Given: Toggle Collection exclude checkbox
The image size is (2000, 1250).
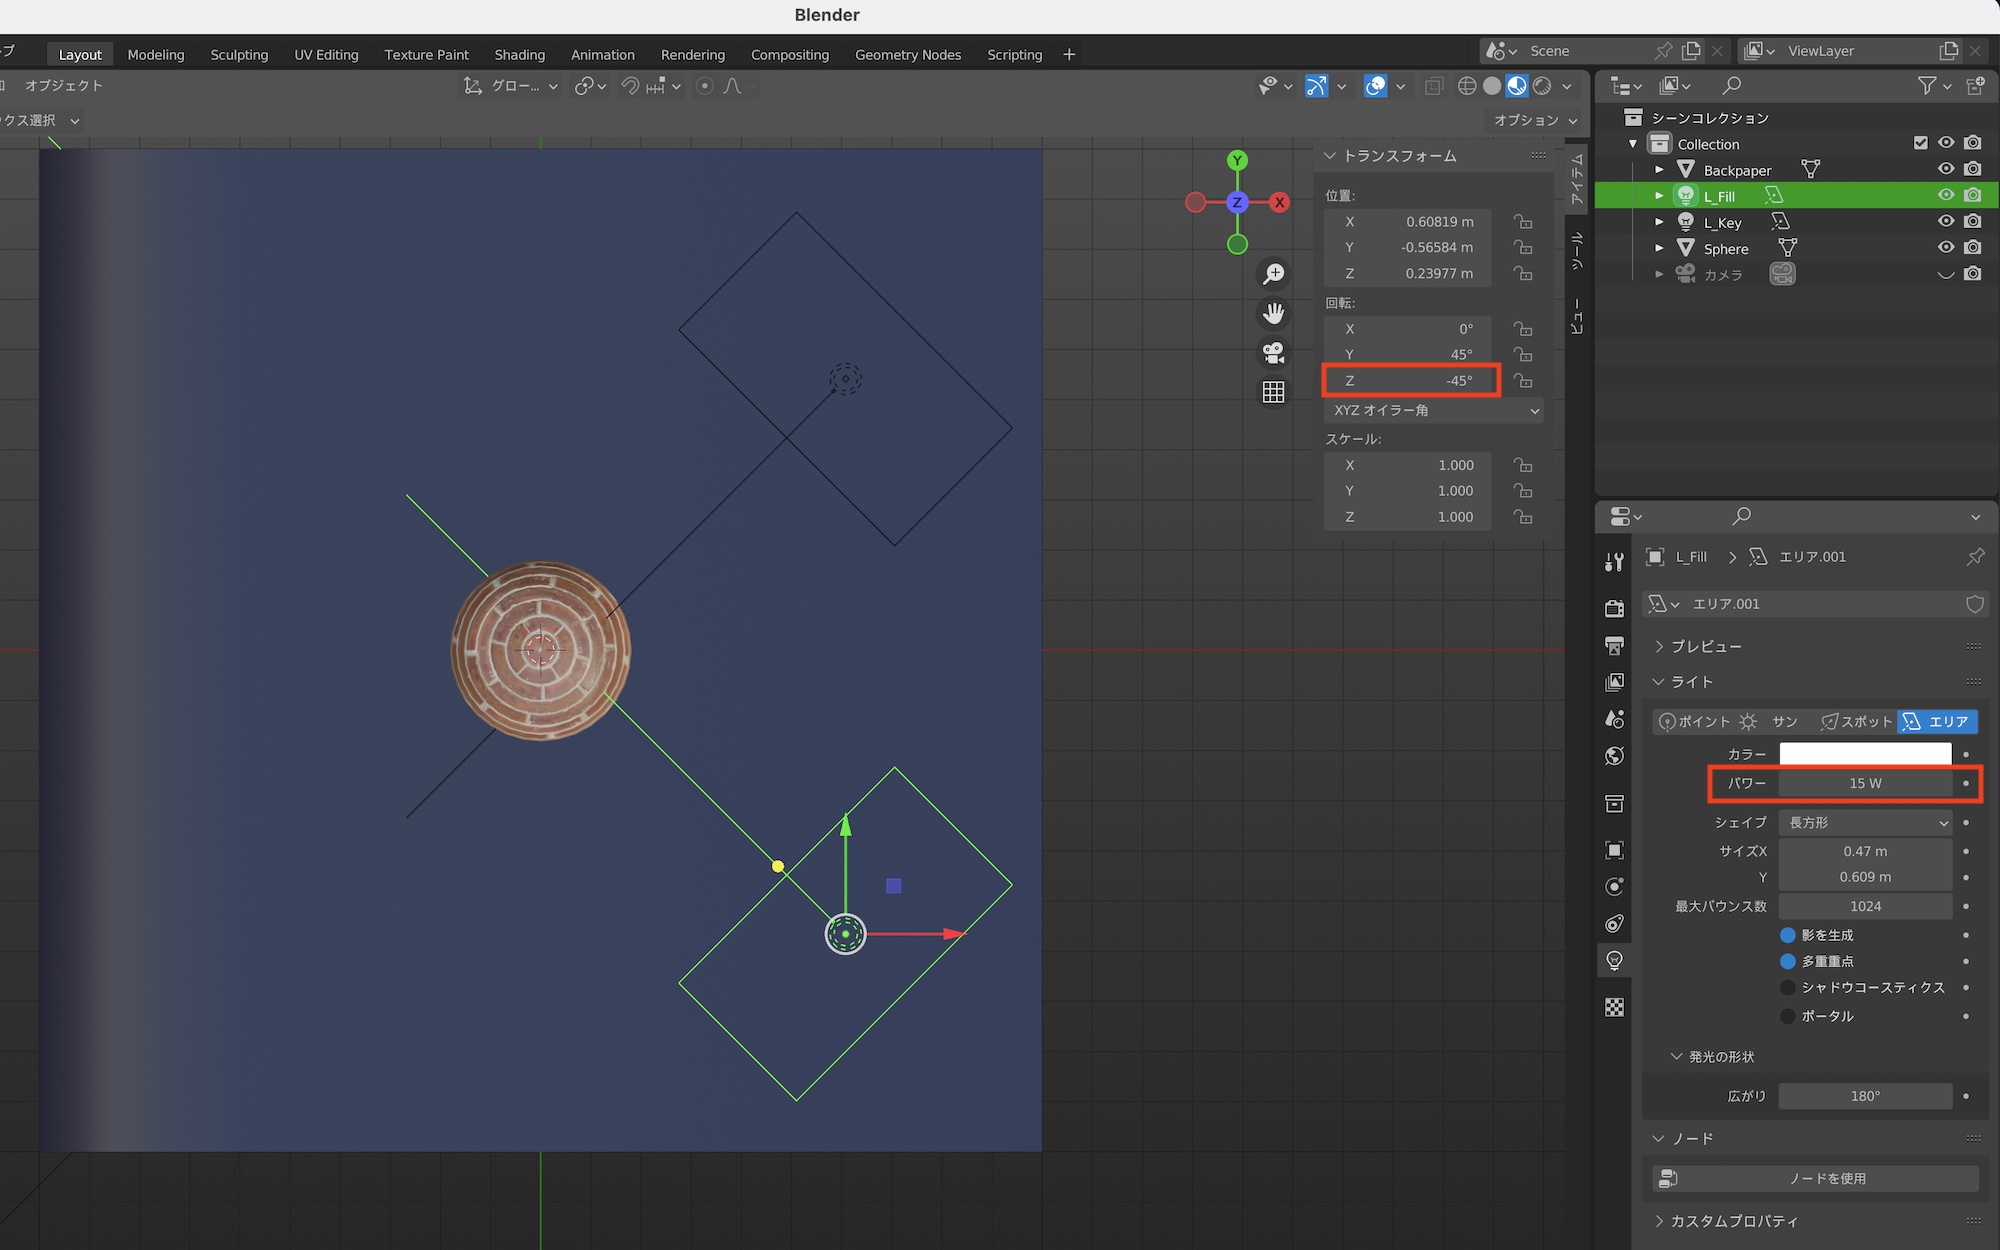Looking at the screenshot, I should pyautogui.click(x=1920, y=143).
